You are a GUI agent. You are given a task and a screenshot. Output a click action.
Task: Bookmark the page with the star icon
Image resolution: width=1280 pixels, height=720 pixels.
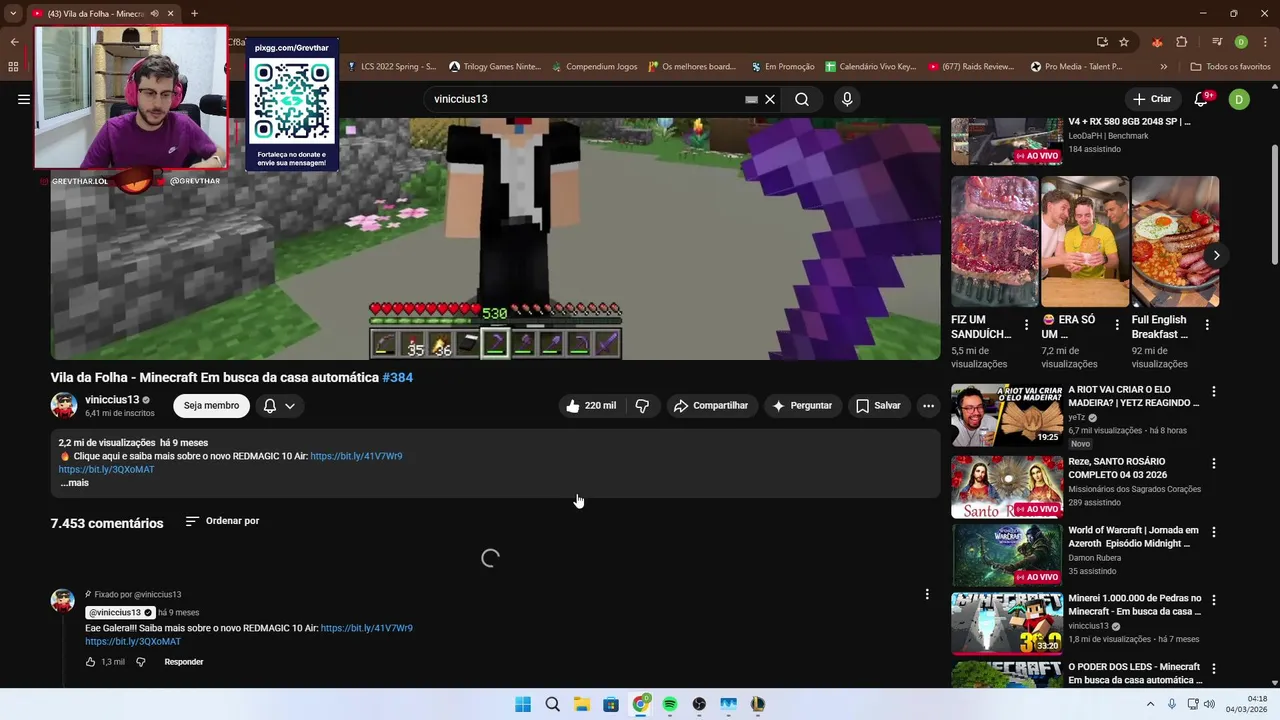click(x=1124, y=42)
